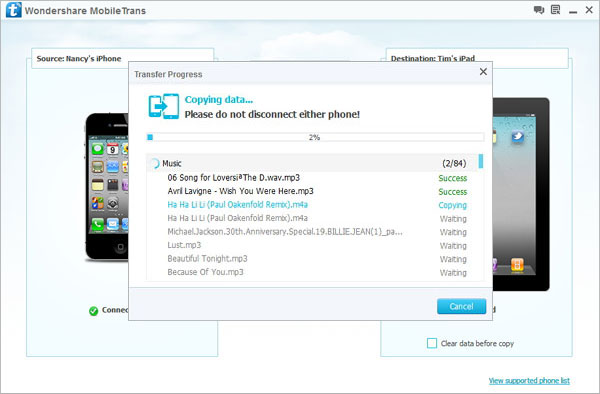Screen dimensions: 600x394
Task: Click the green Connected check icon
Action: point(93,311)
